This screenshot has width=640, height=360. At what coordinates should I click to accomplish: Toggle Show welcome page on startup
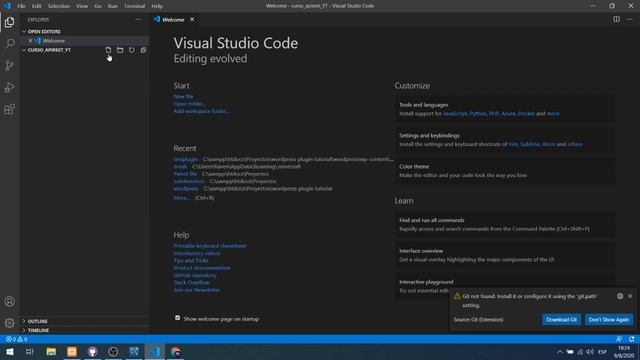[x=178, y=318]
